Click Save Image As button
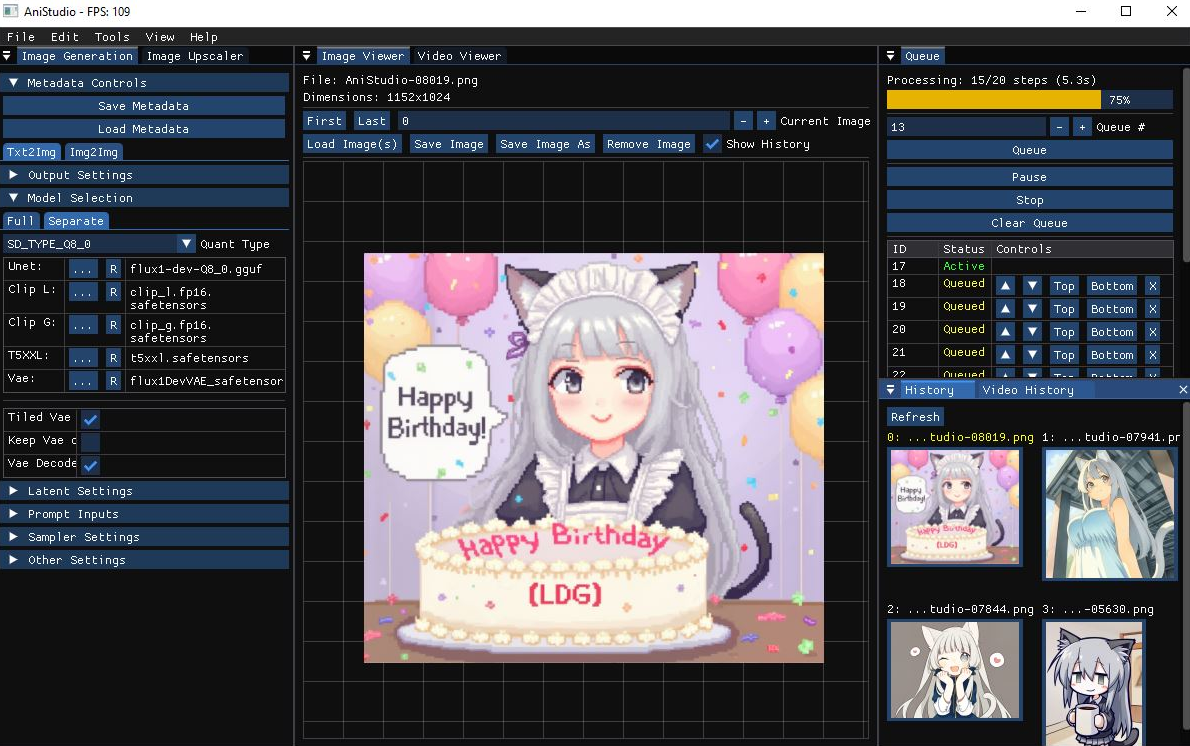1190x746 pixels. click(545, 144)
